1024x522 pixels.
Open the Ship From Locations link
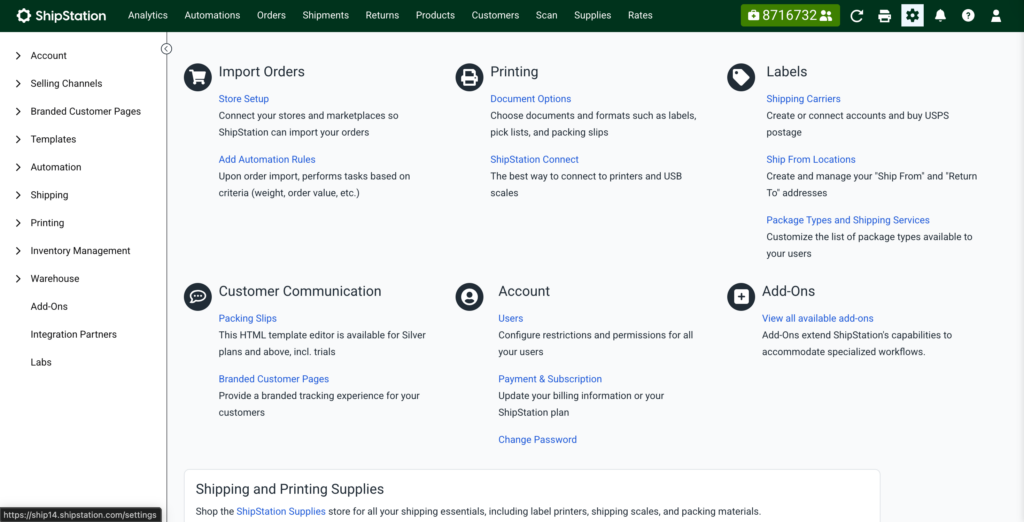(810, 159)
